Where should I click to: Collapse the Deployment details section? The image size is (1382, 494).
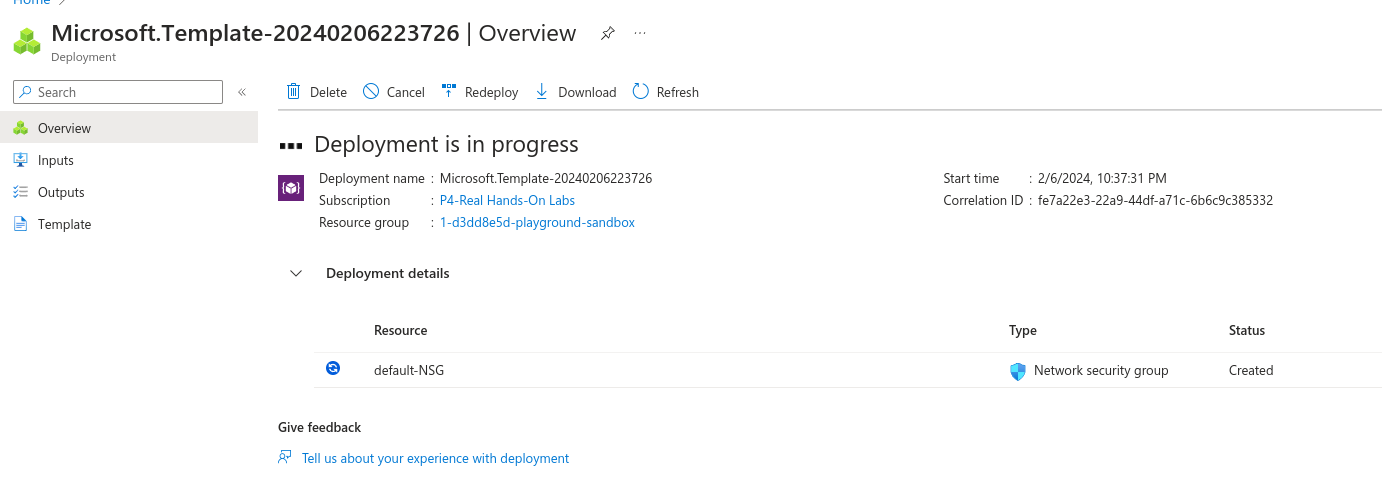click(x=296, y=273)
